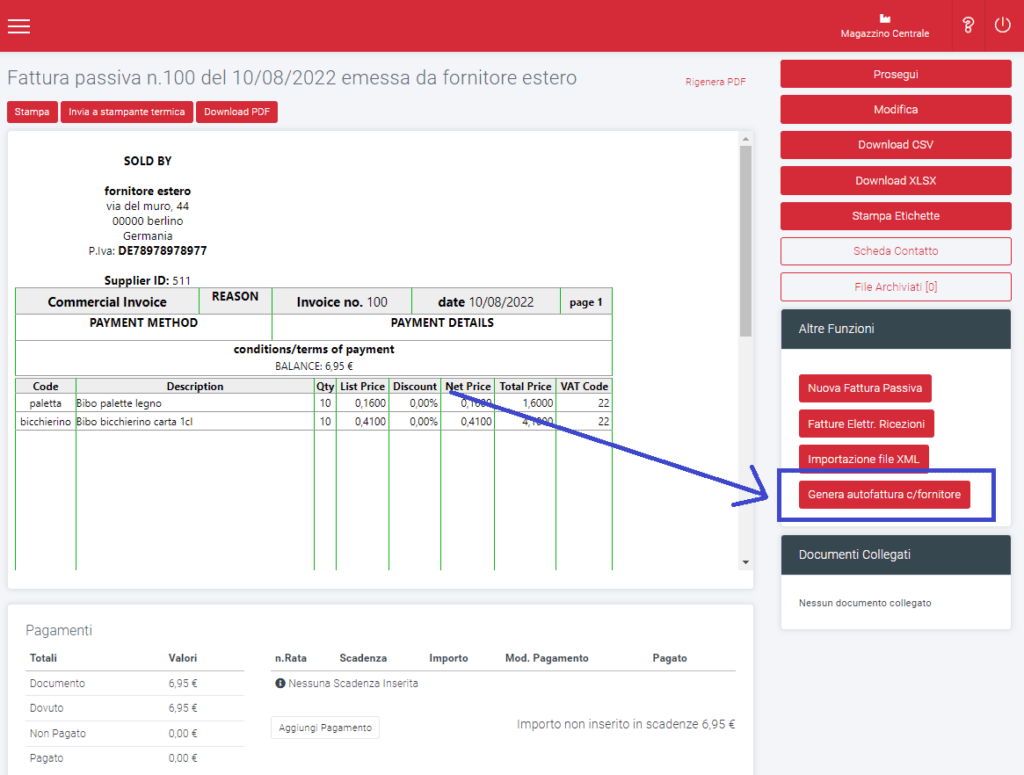This screenshot has height=775, width=1024.
Task: Click the PDF preview scroll-up arrow
Action: pyautogui.click(x=745, y=139)
